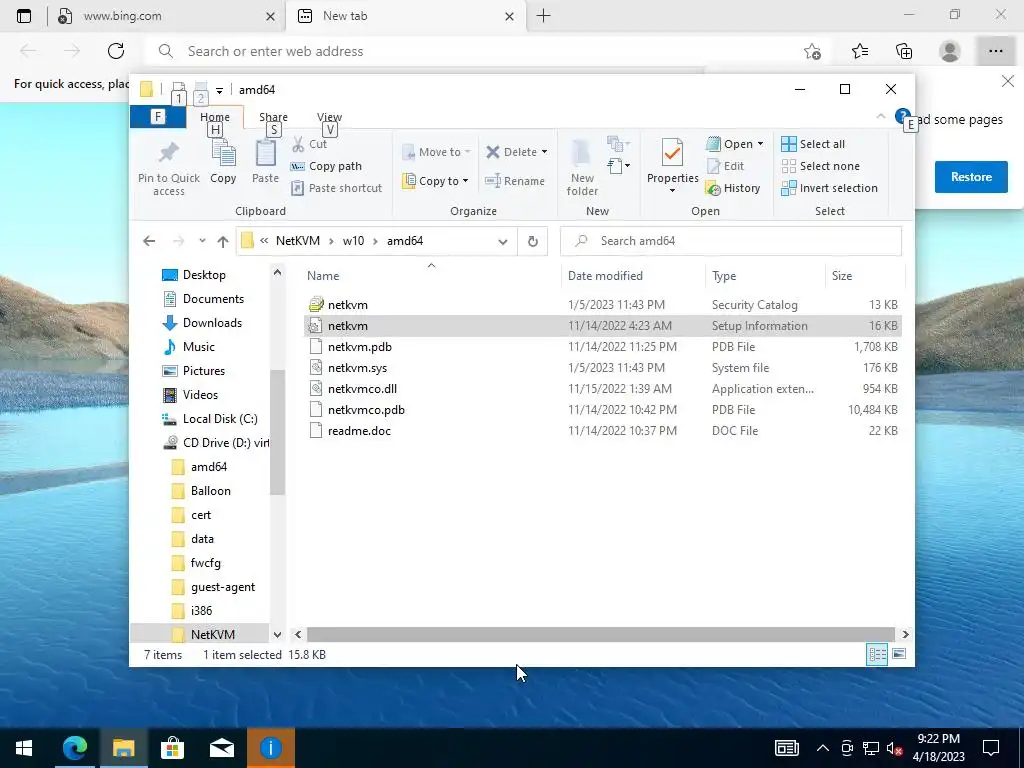1024x768 pixels.
Task: Collapse the ribbon with chevron
Action: click(880, 116)
